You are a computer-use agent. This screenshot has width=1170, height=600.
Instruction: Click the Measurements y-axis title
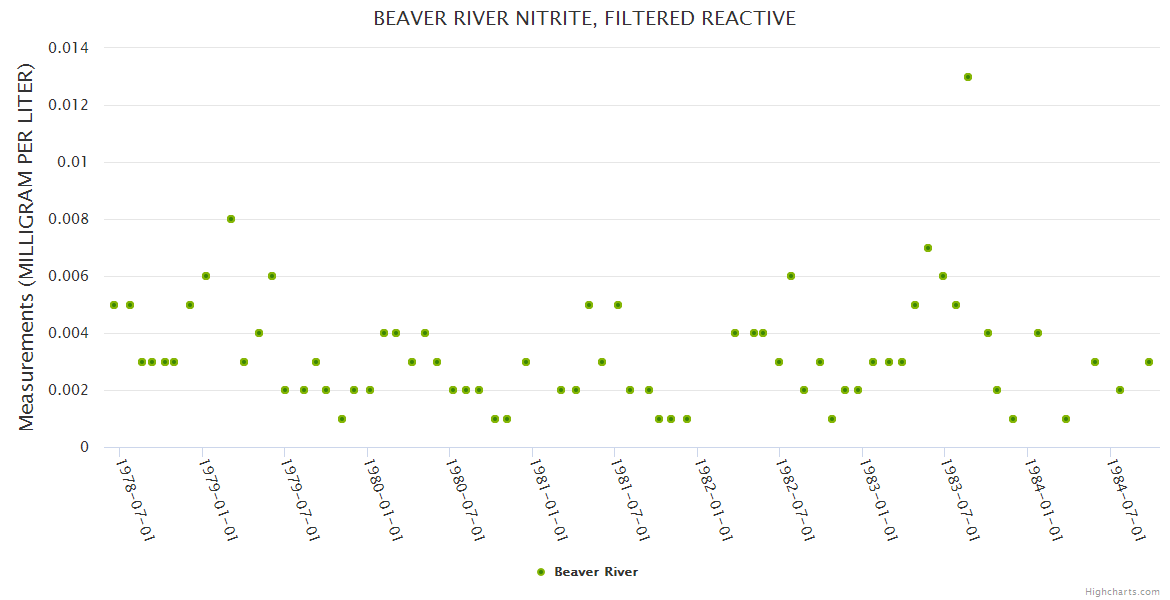27,247
